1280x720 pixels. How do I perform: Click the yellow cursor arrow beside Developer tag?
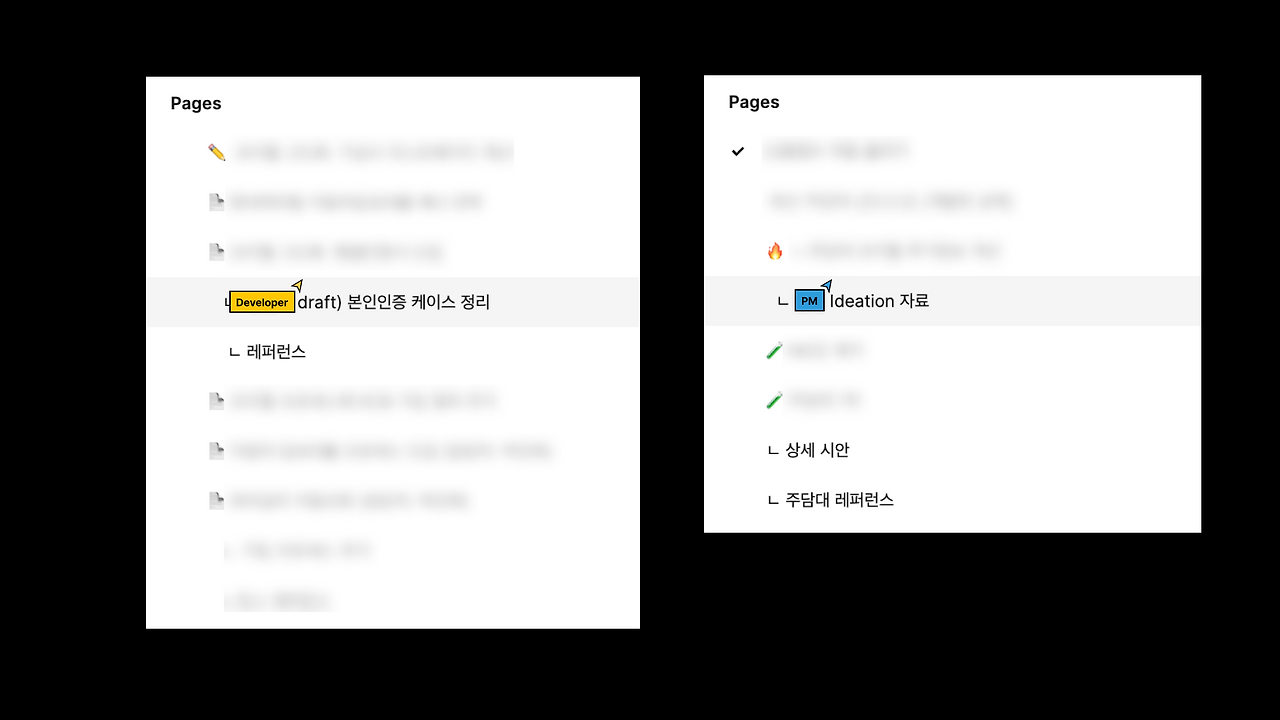click(297, 285)
